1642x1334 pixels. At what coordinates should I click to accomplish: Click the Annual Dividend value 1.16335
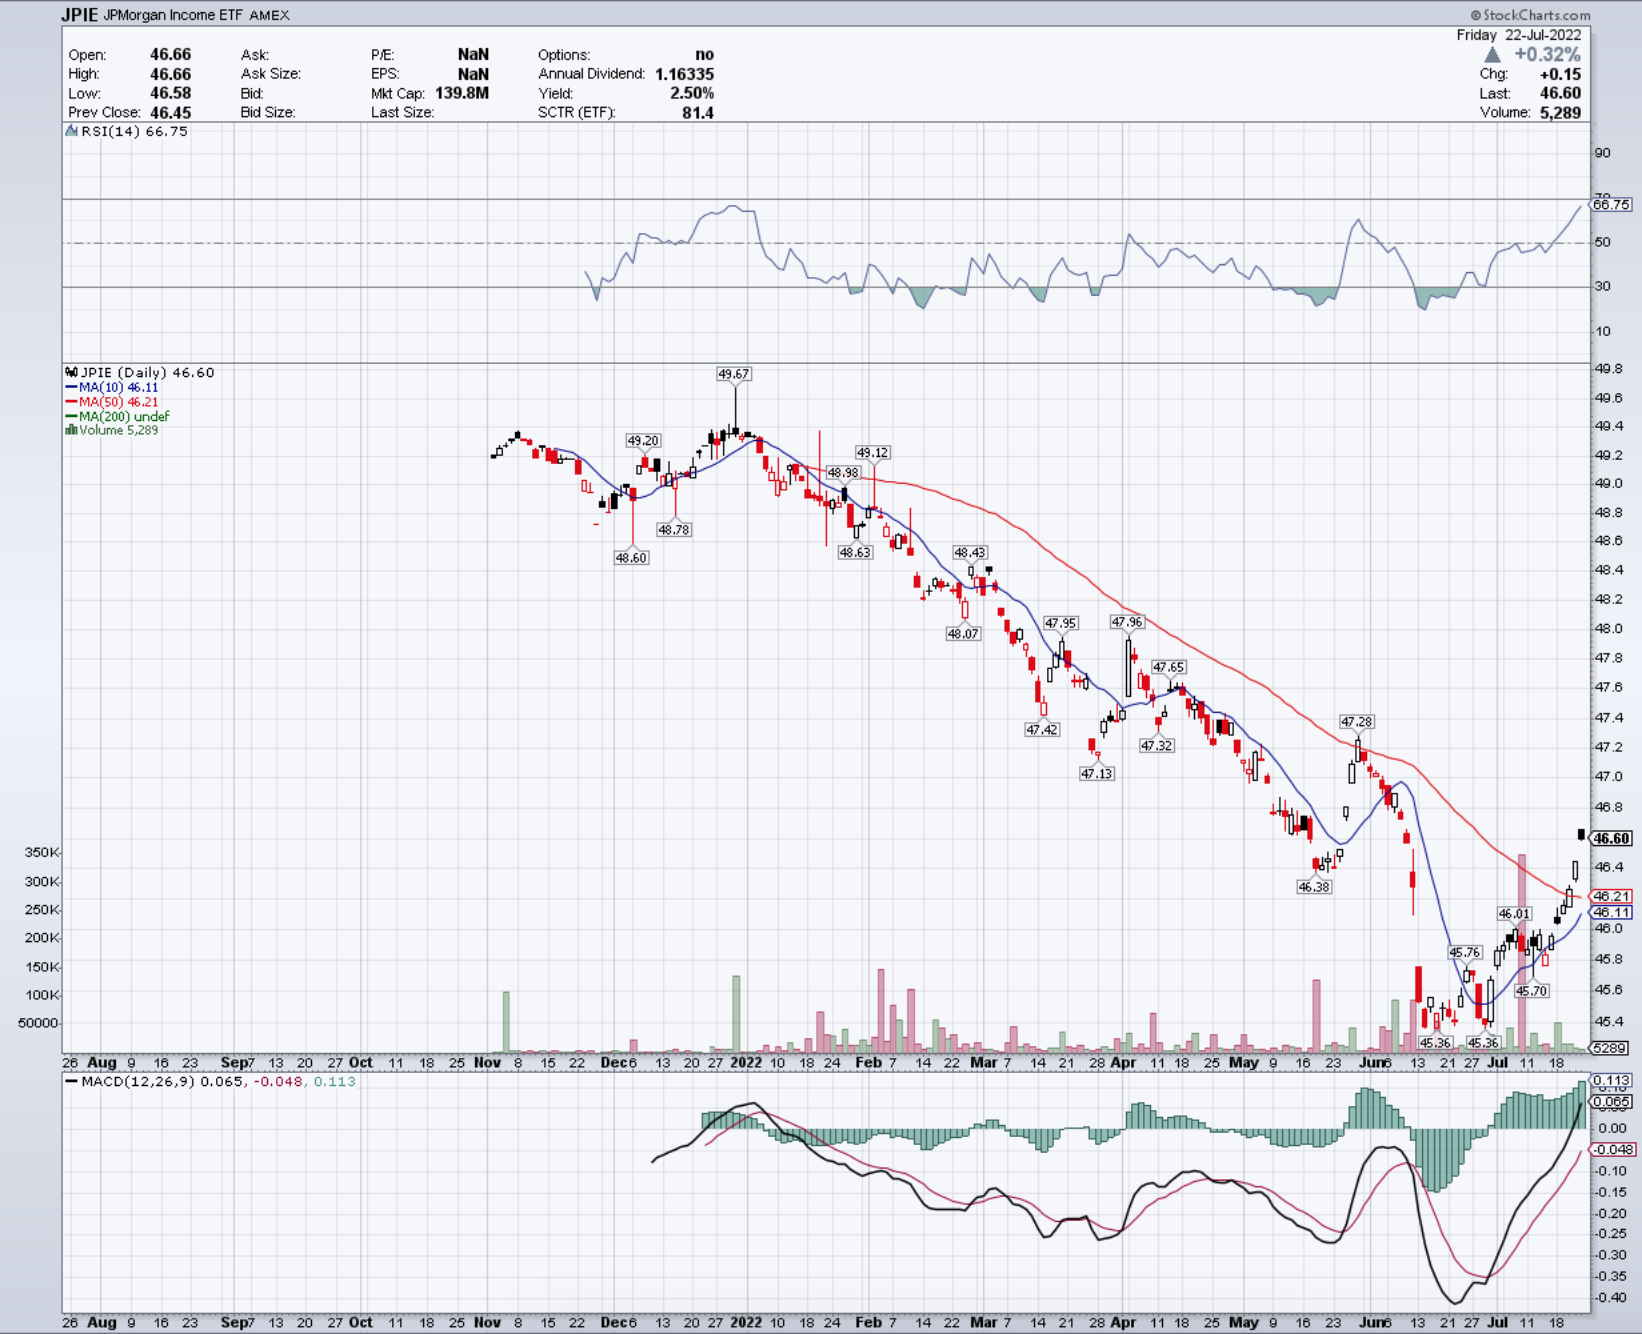coord(684,74)
